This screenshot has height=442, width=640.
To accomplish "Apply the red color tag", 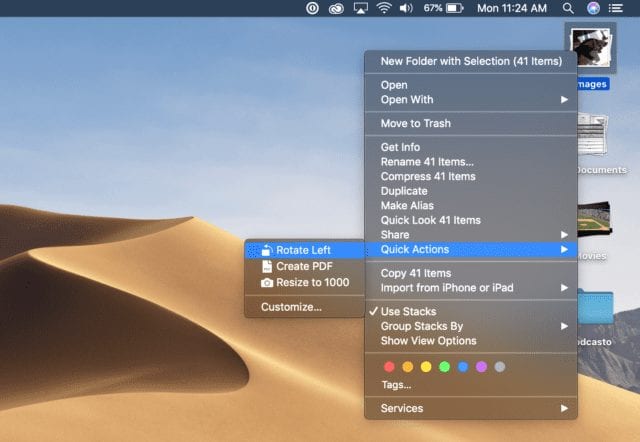I will tap(390, 367).
